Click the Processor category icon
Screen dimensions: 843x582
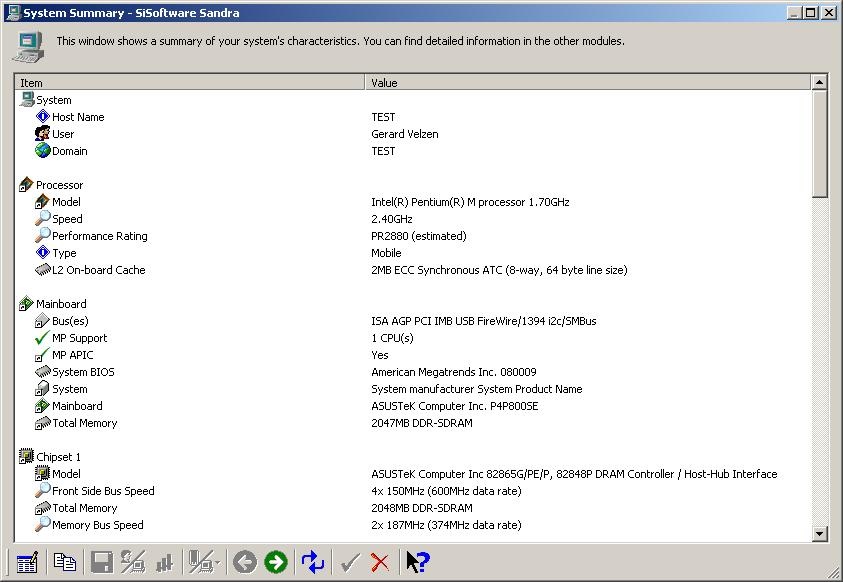[26, 184]
